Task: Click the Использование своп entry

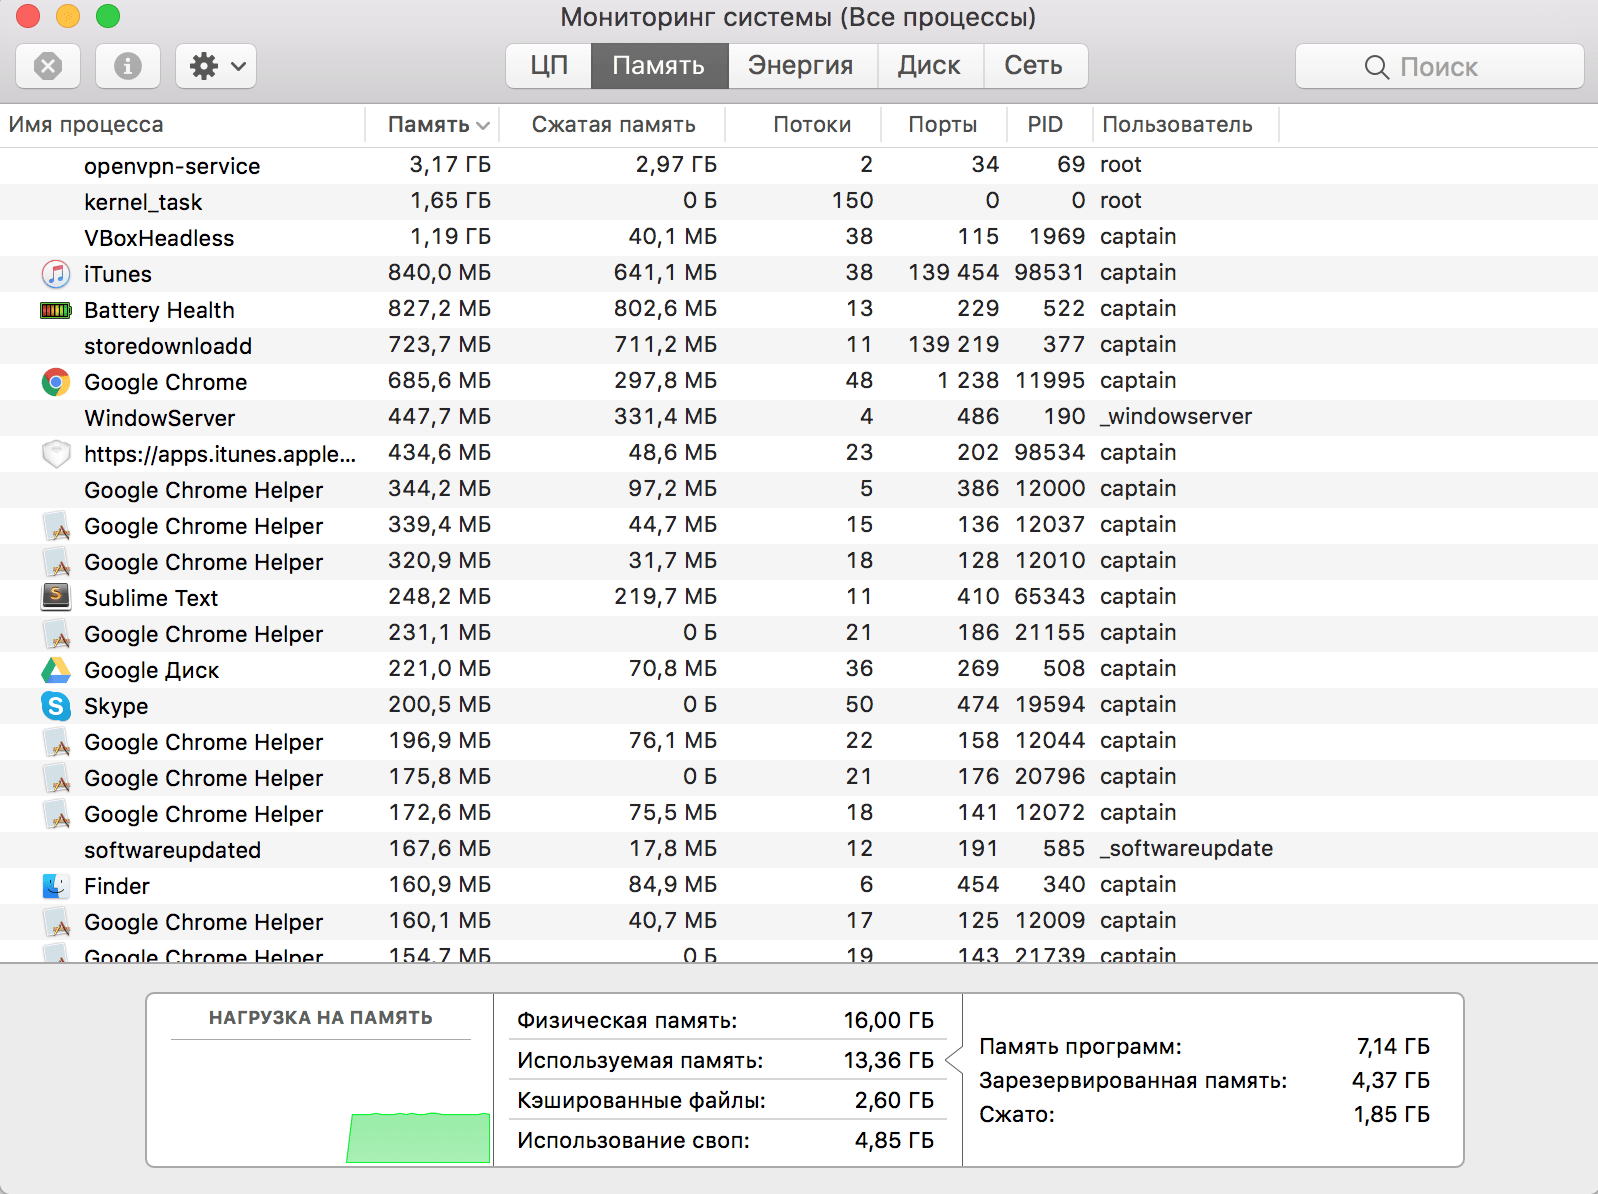Action: [725, 1140]
